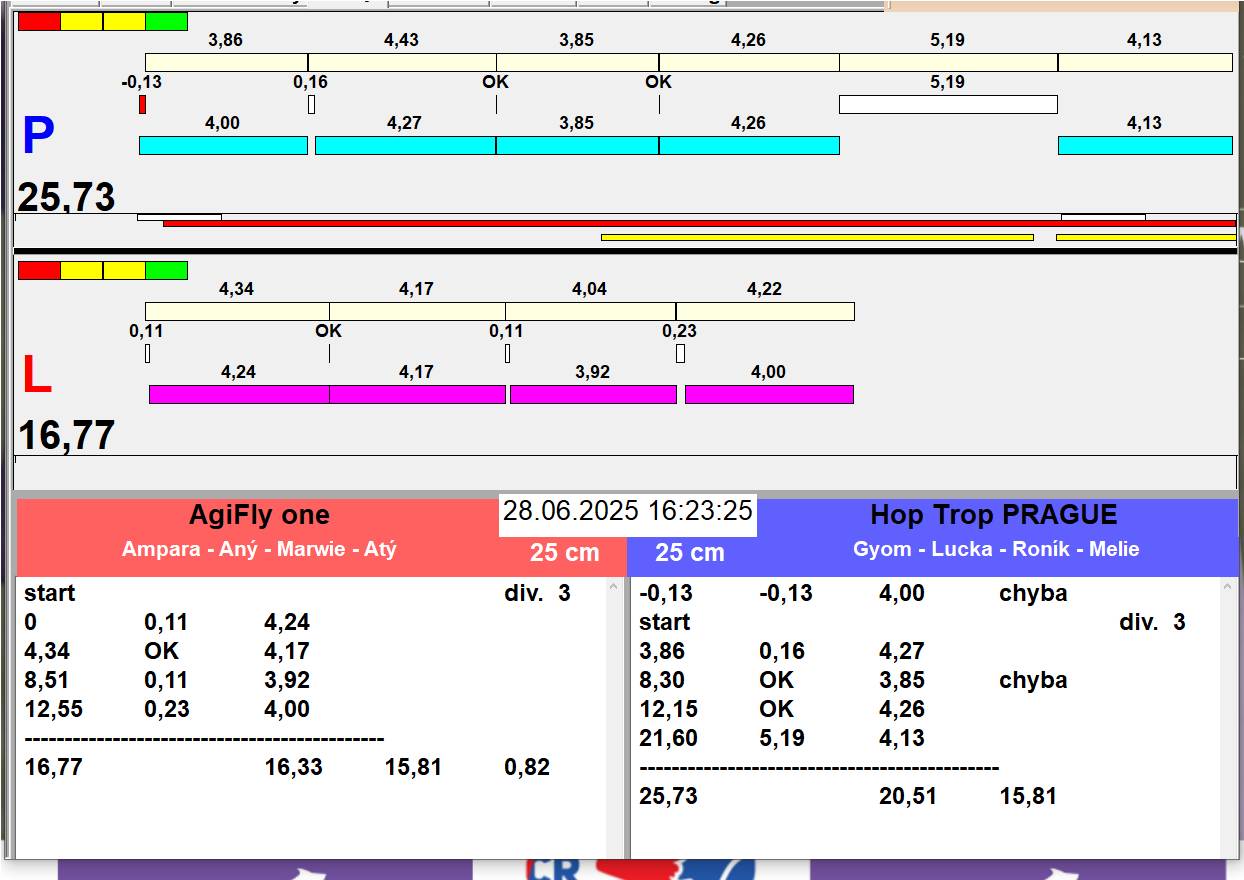Viewport: 1244px width, 880px height.
Task: Click the dog names Gyom - Lucka - Roník - Melie
Action: pyautogui.click(x=996, y=549)
